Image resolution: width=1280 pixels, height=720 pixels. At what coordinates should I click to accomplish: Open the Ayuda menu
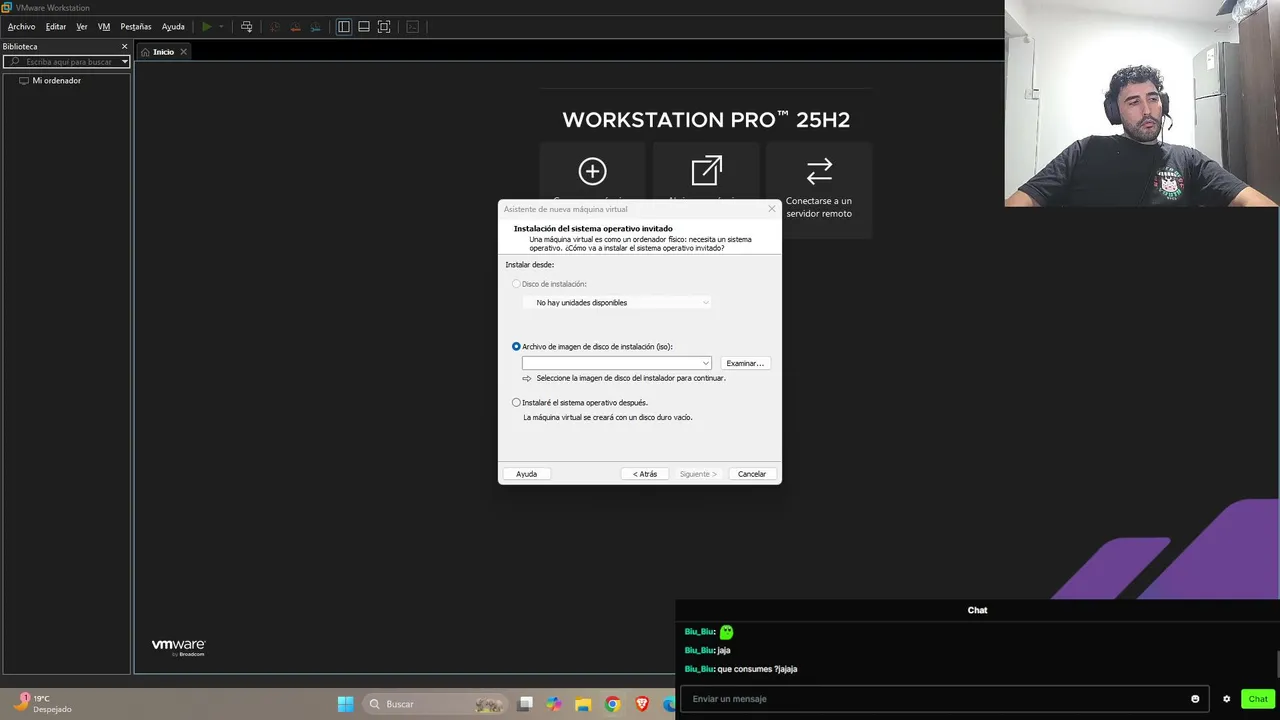173,27
